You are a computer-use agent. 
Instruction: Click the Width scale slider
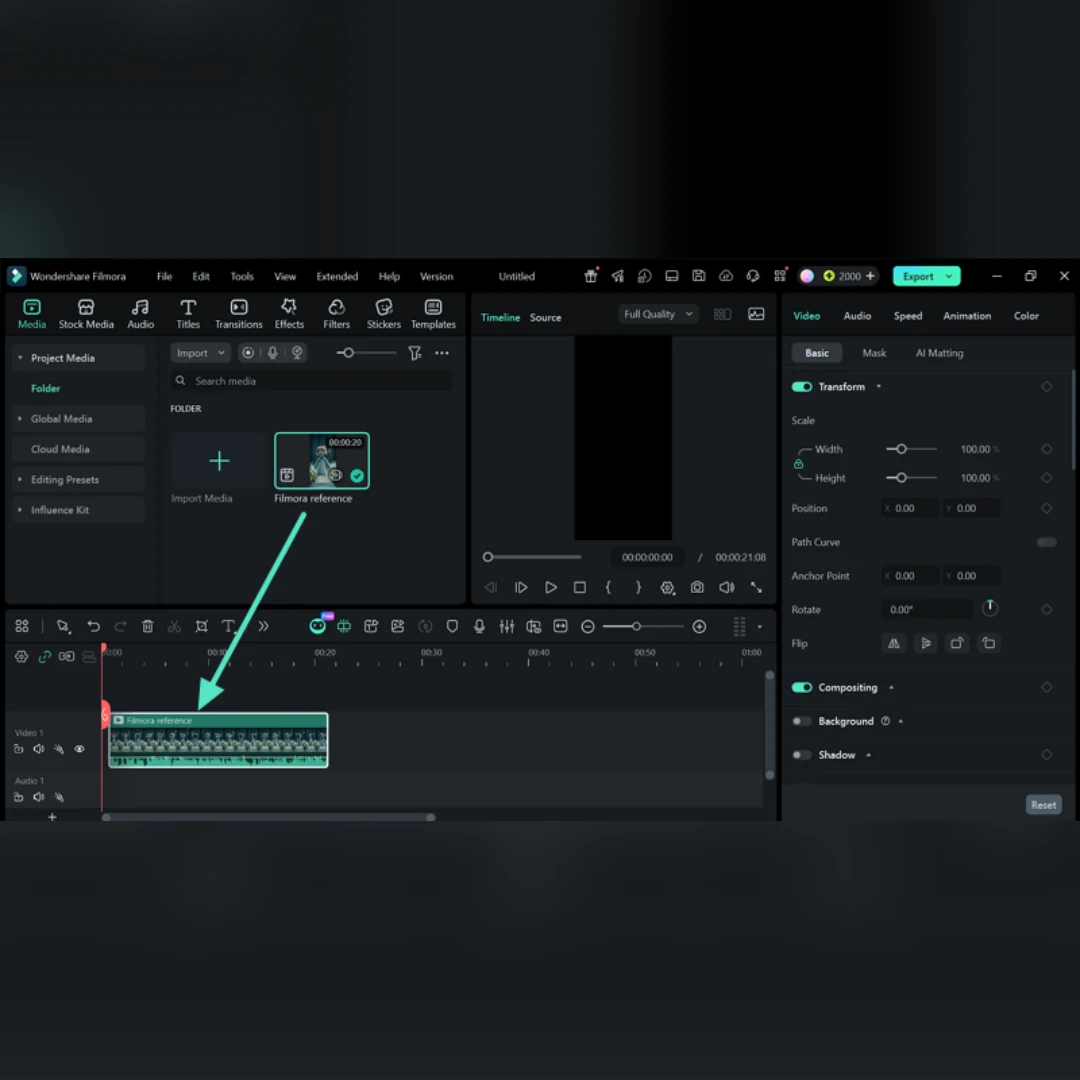[911, 449]
